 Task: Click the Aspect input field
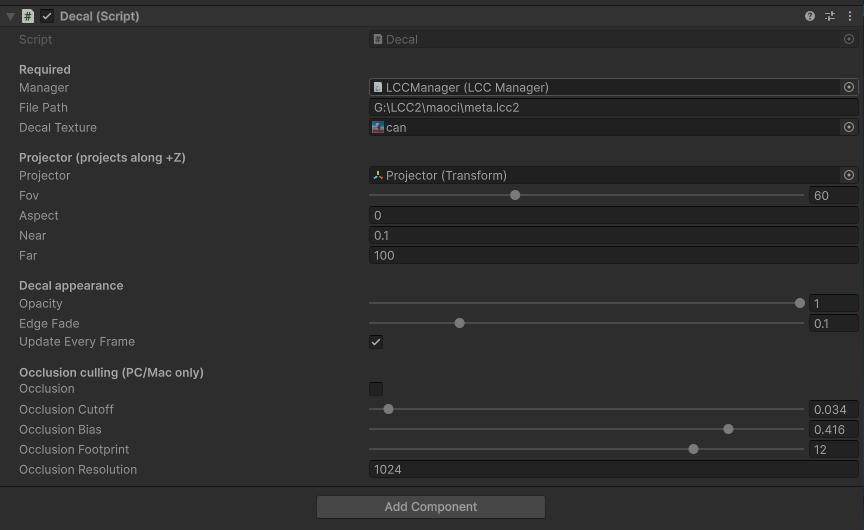[613, 215]
